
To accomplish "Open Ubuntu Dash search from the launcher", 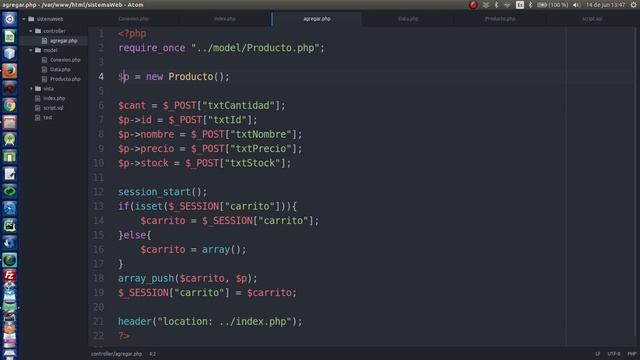I will [x=9, y=19].
